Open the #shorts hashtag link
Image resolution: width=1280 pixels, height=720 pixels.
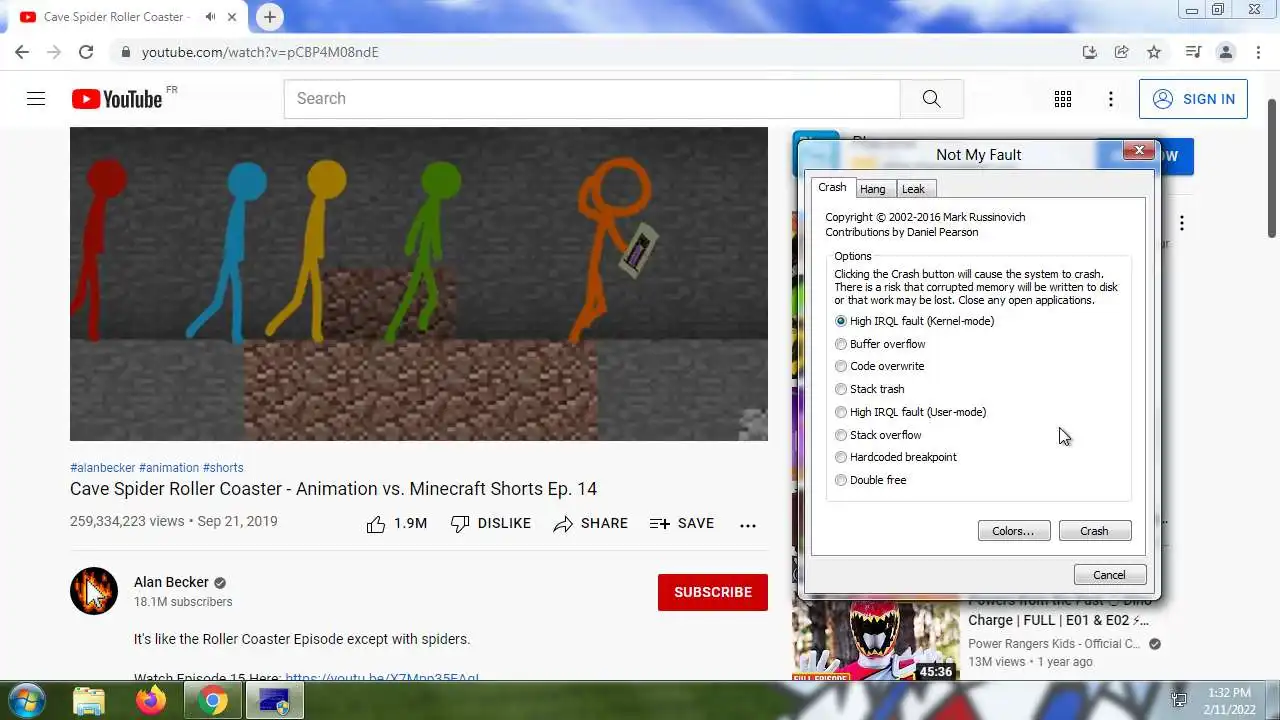(x=223, y=468)
